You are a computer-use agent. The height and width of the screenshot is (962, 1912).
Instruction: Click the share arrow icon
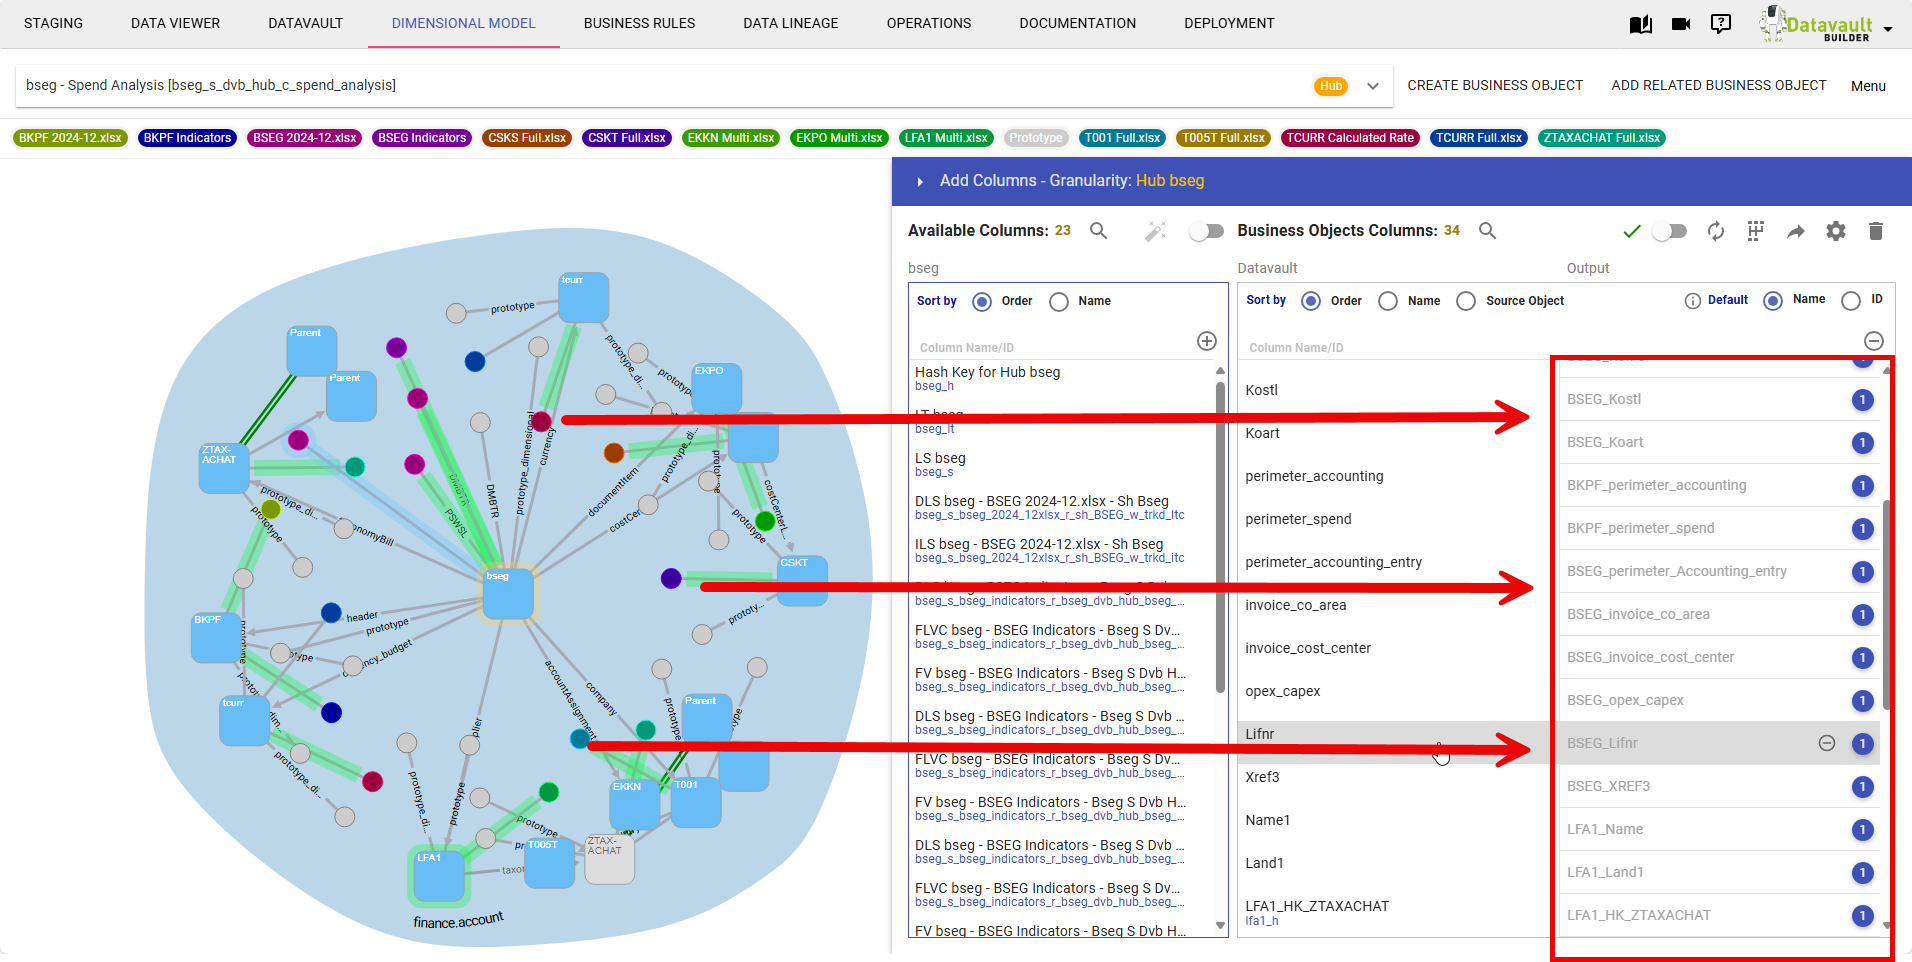tap(1796, 231)
